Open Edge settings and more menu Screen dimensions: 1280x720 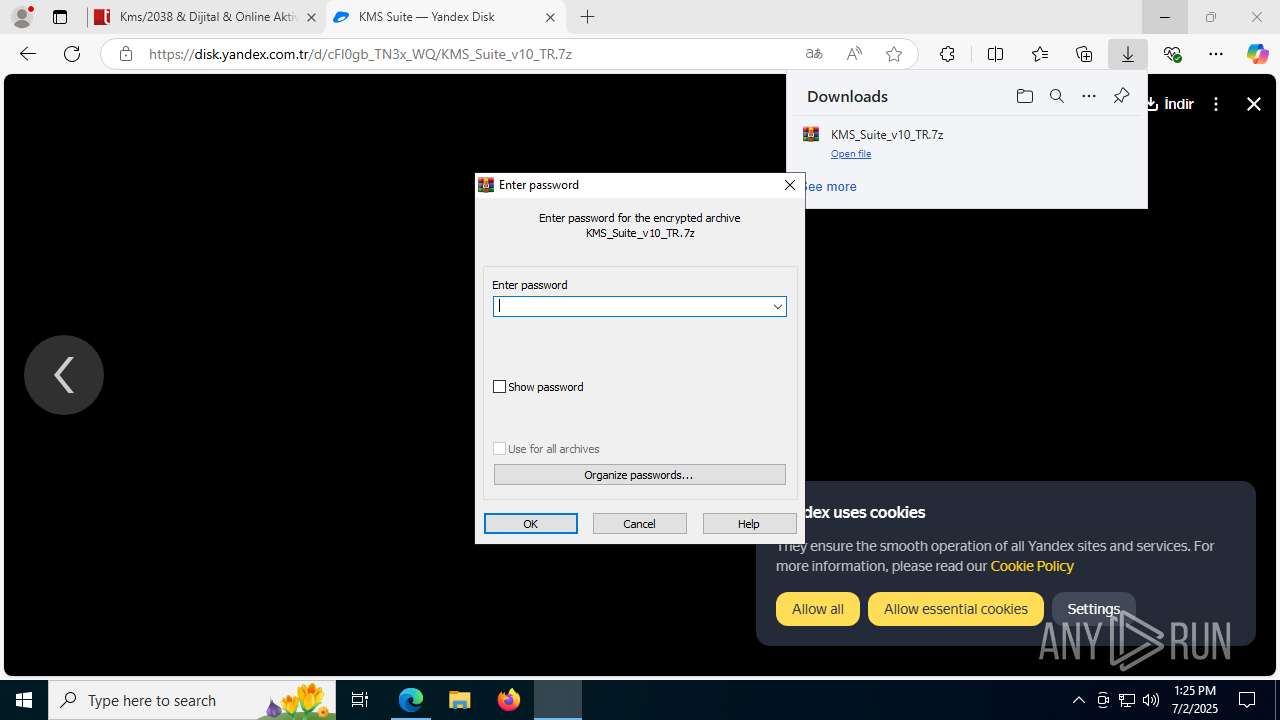[x=1216, y=54]
